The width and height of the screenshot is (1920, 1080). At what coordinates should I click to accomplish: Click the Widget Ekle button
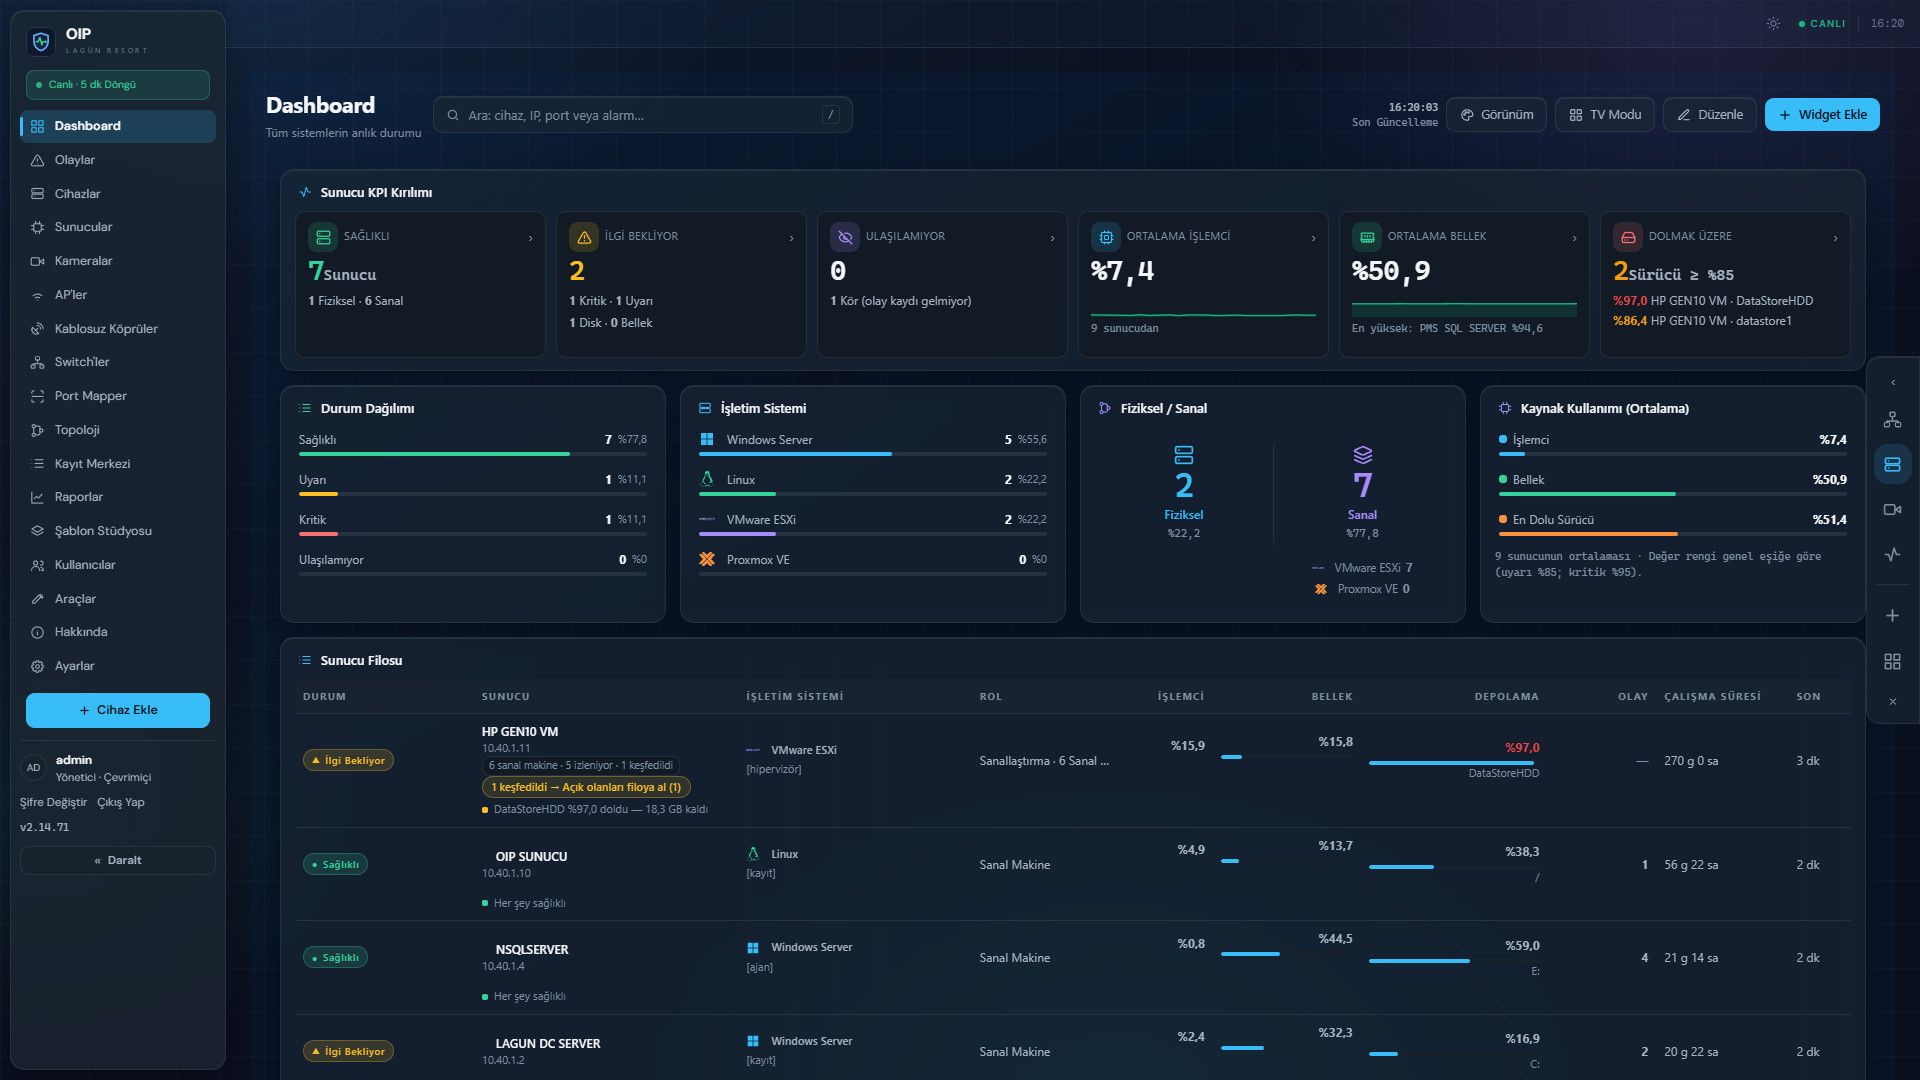coord(1822,115)
